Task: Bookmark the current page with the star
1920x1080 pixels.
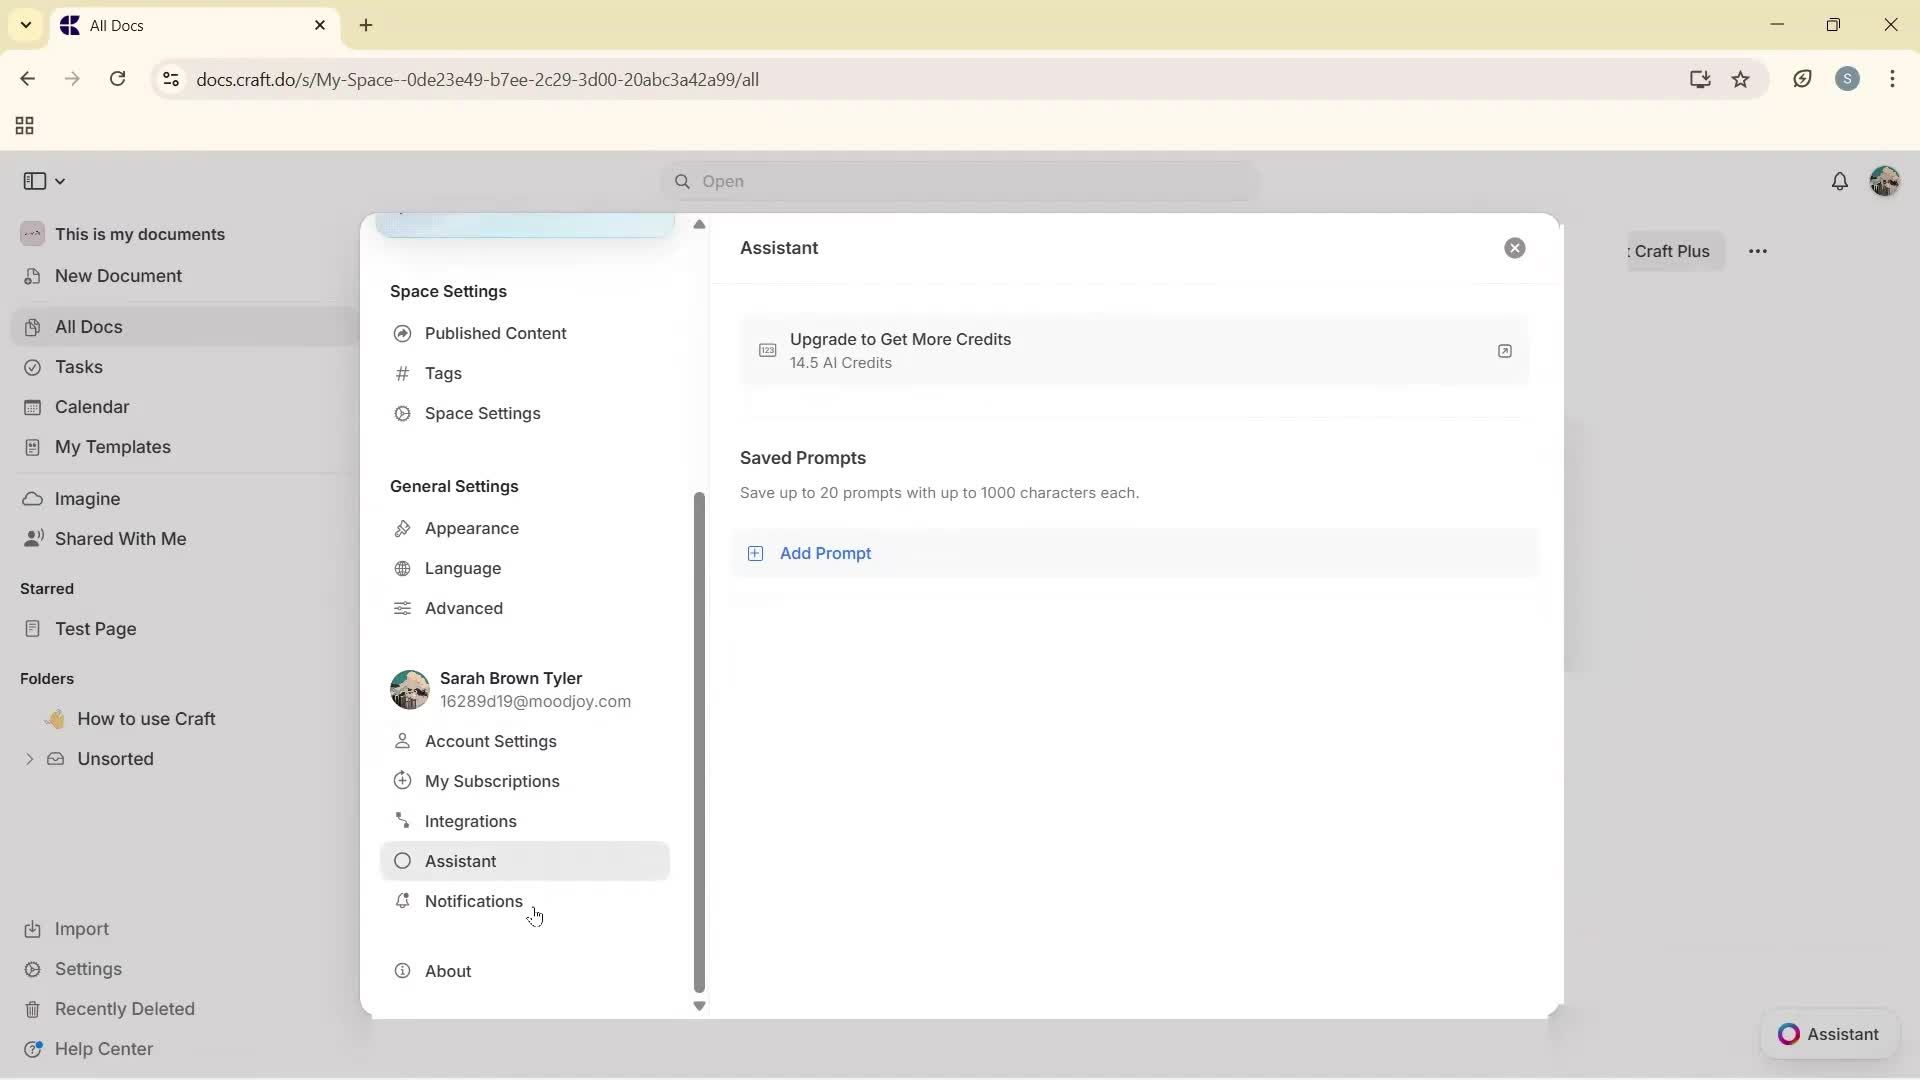Action: tap(1742, 79)
